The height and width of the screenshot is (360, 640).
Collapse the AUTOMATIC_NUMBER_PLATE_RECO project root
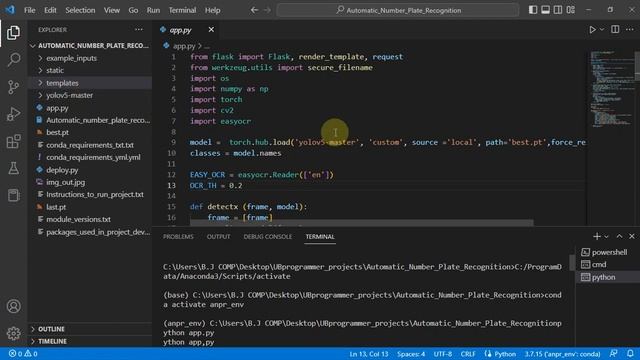[90, 45]
